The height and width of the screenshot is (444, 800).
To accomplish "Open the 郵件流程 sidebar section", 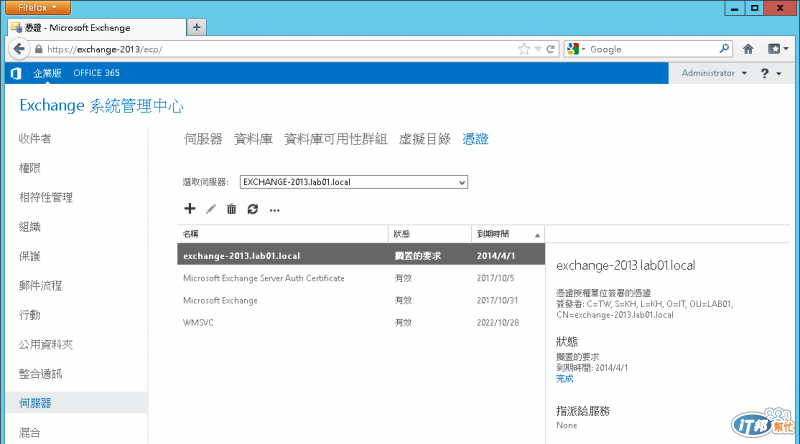I will click(40, 286).
